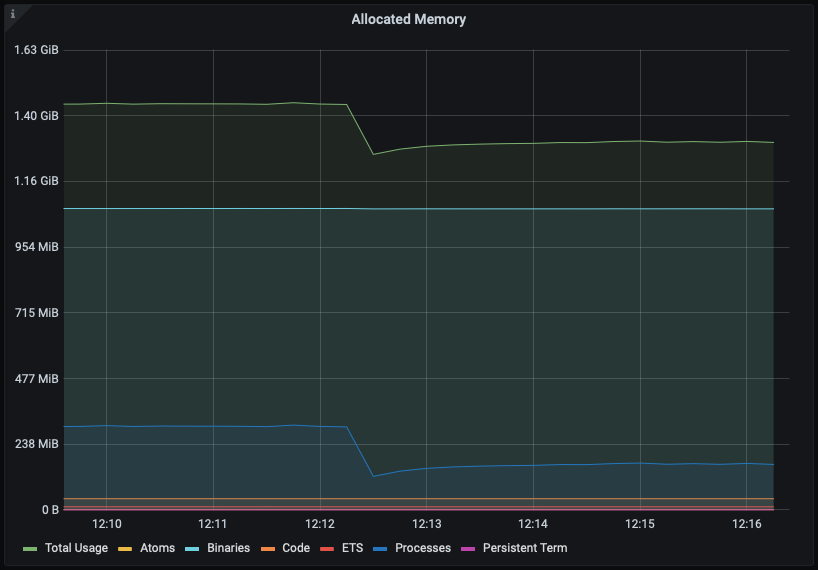Toggle the Atoms legend series
The image size is (818, 570).
point(157,548)
